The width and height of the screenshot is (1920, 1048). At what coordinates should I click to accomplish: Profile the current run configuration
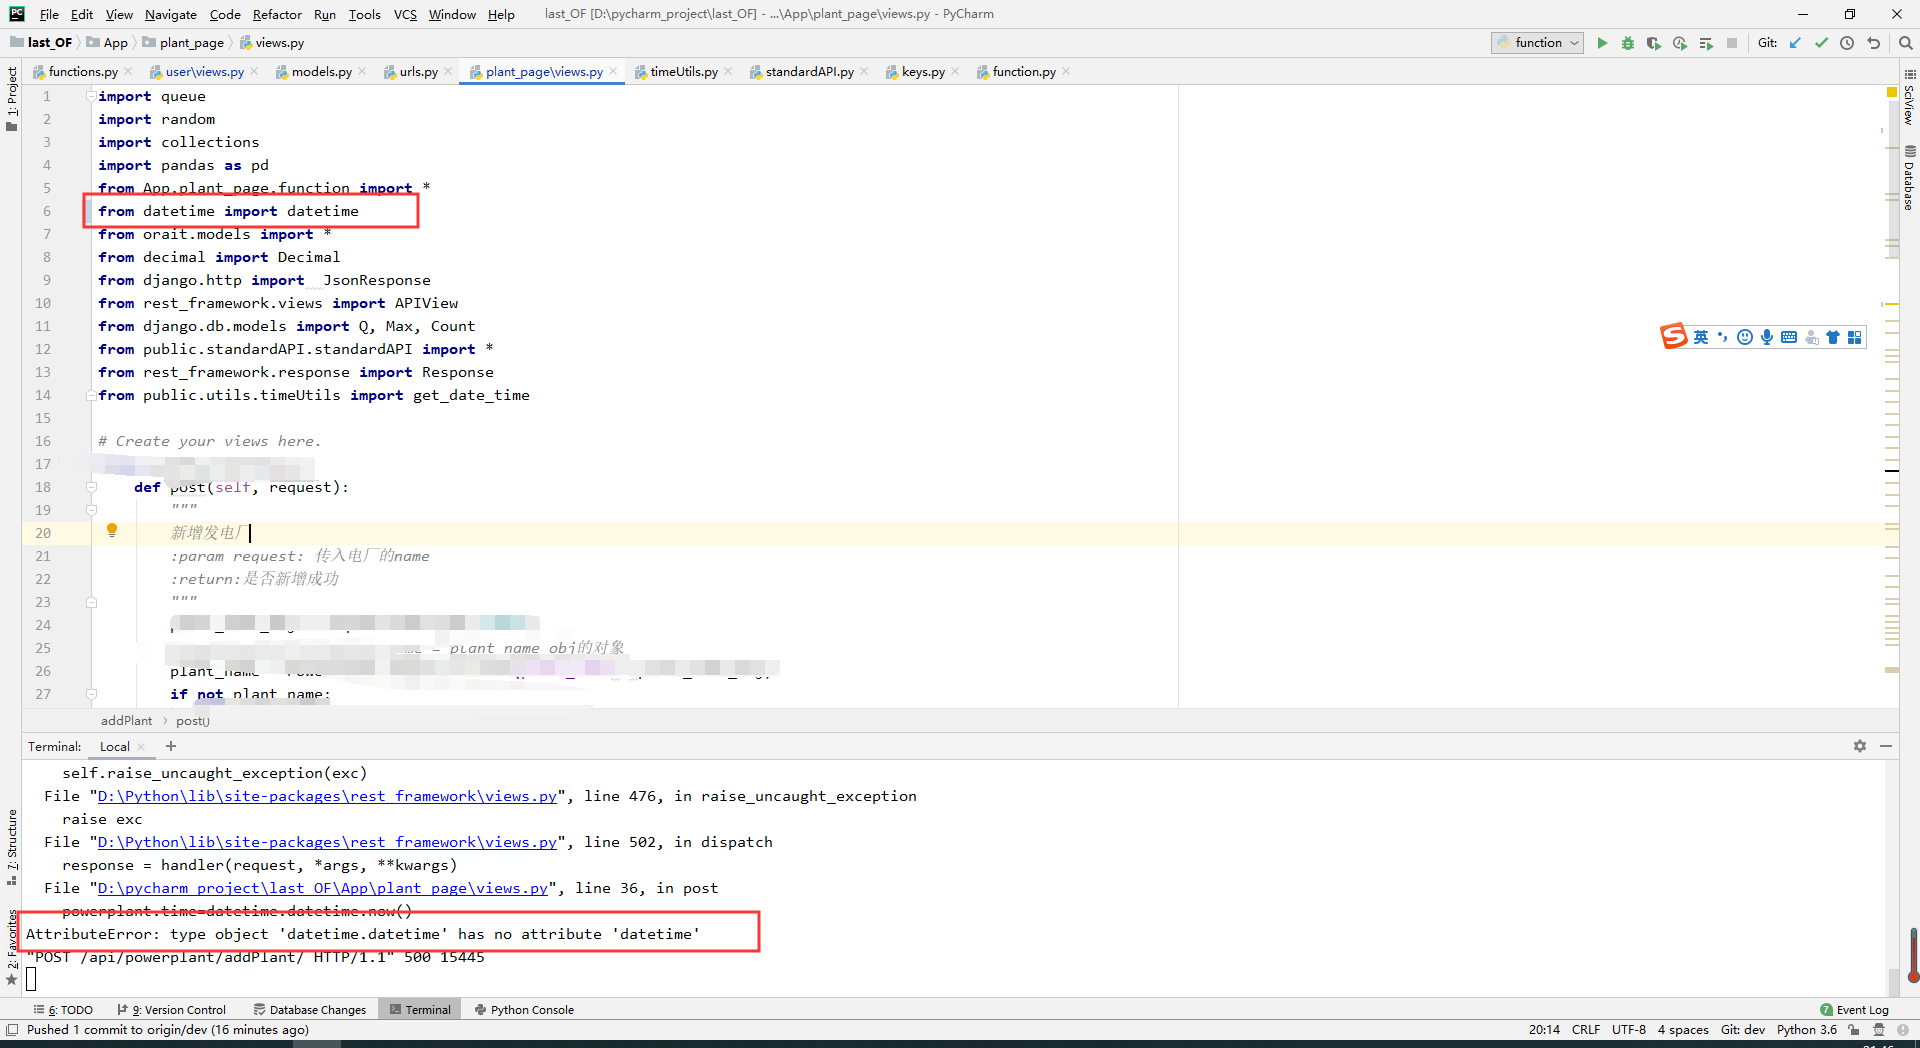[x=1680, y=43]
